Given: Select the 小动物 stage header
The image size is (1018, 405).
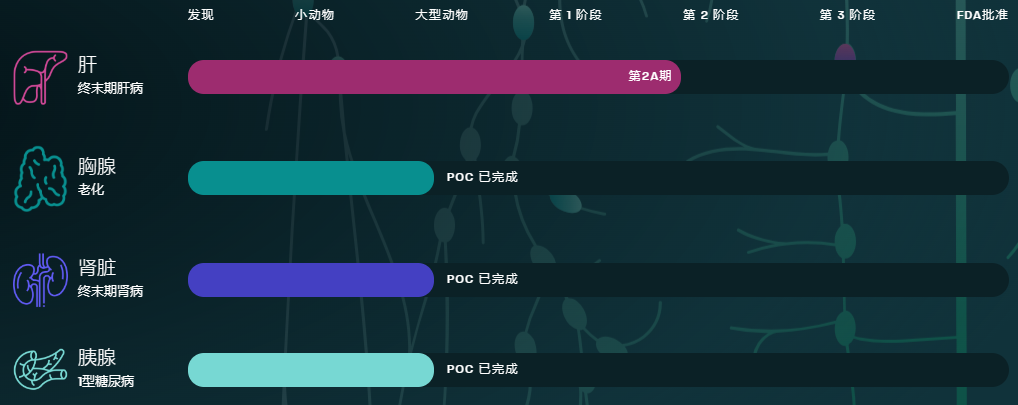Looking at the screenshot, I should pyautogui.click(x=314, y=15).
